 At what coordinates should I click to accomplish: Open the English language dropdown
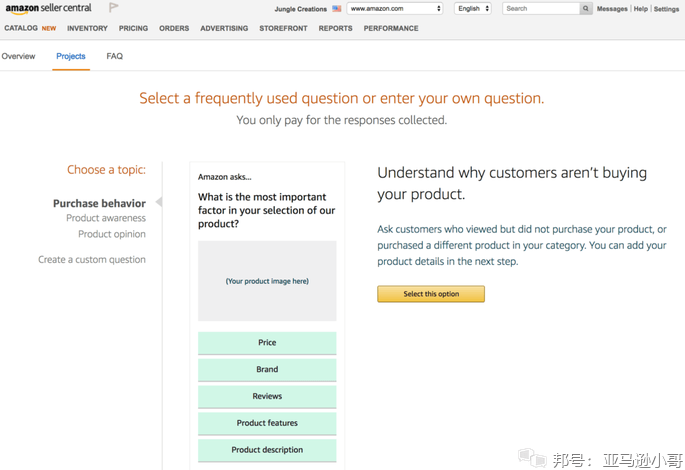[472, 9]
